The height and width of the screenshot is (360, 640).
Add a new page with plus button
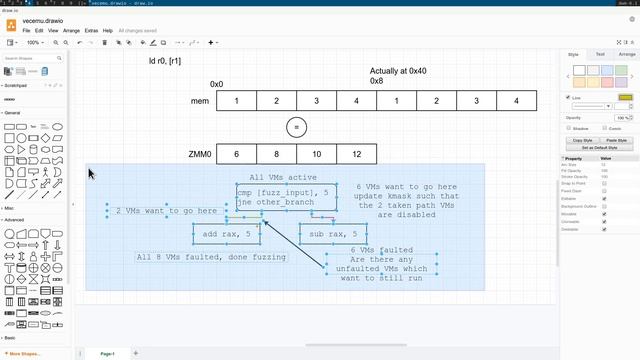pos(136,353)
